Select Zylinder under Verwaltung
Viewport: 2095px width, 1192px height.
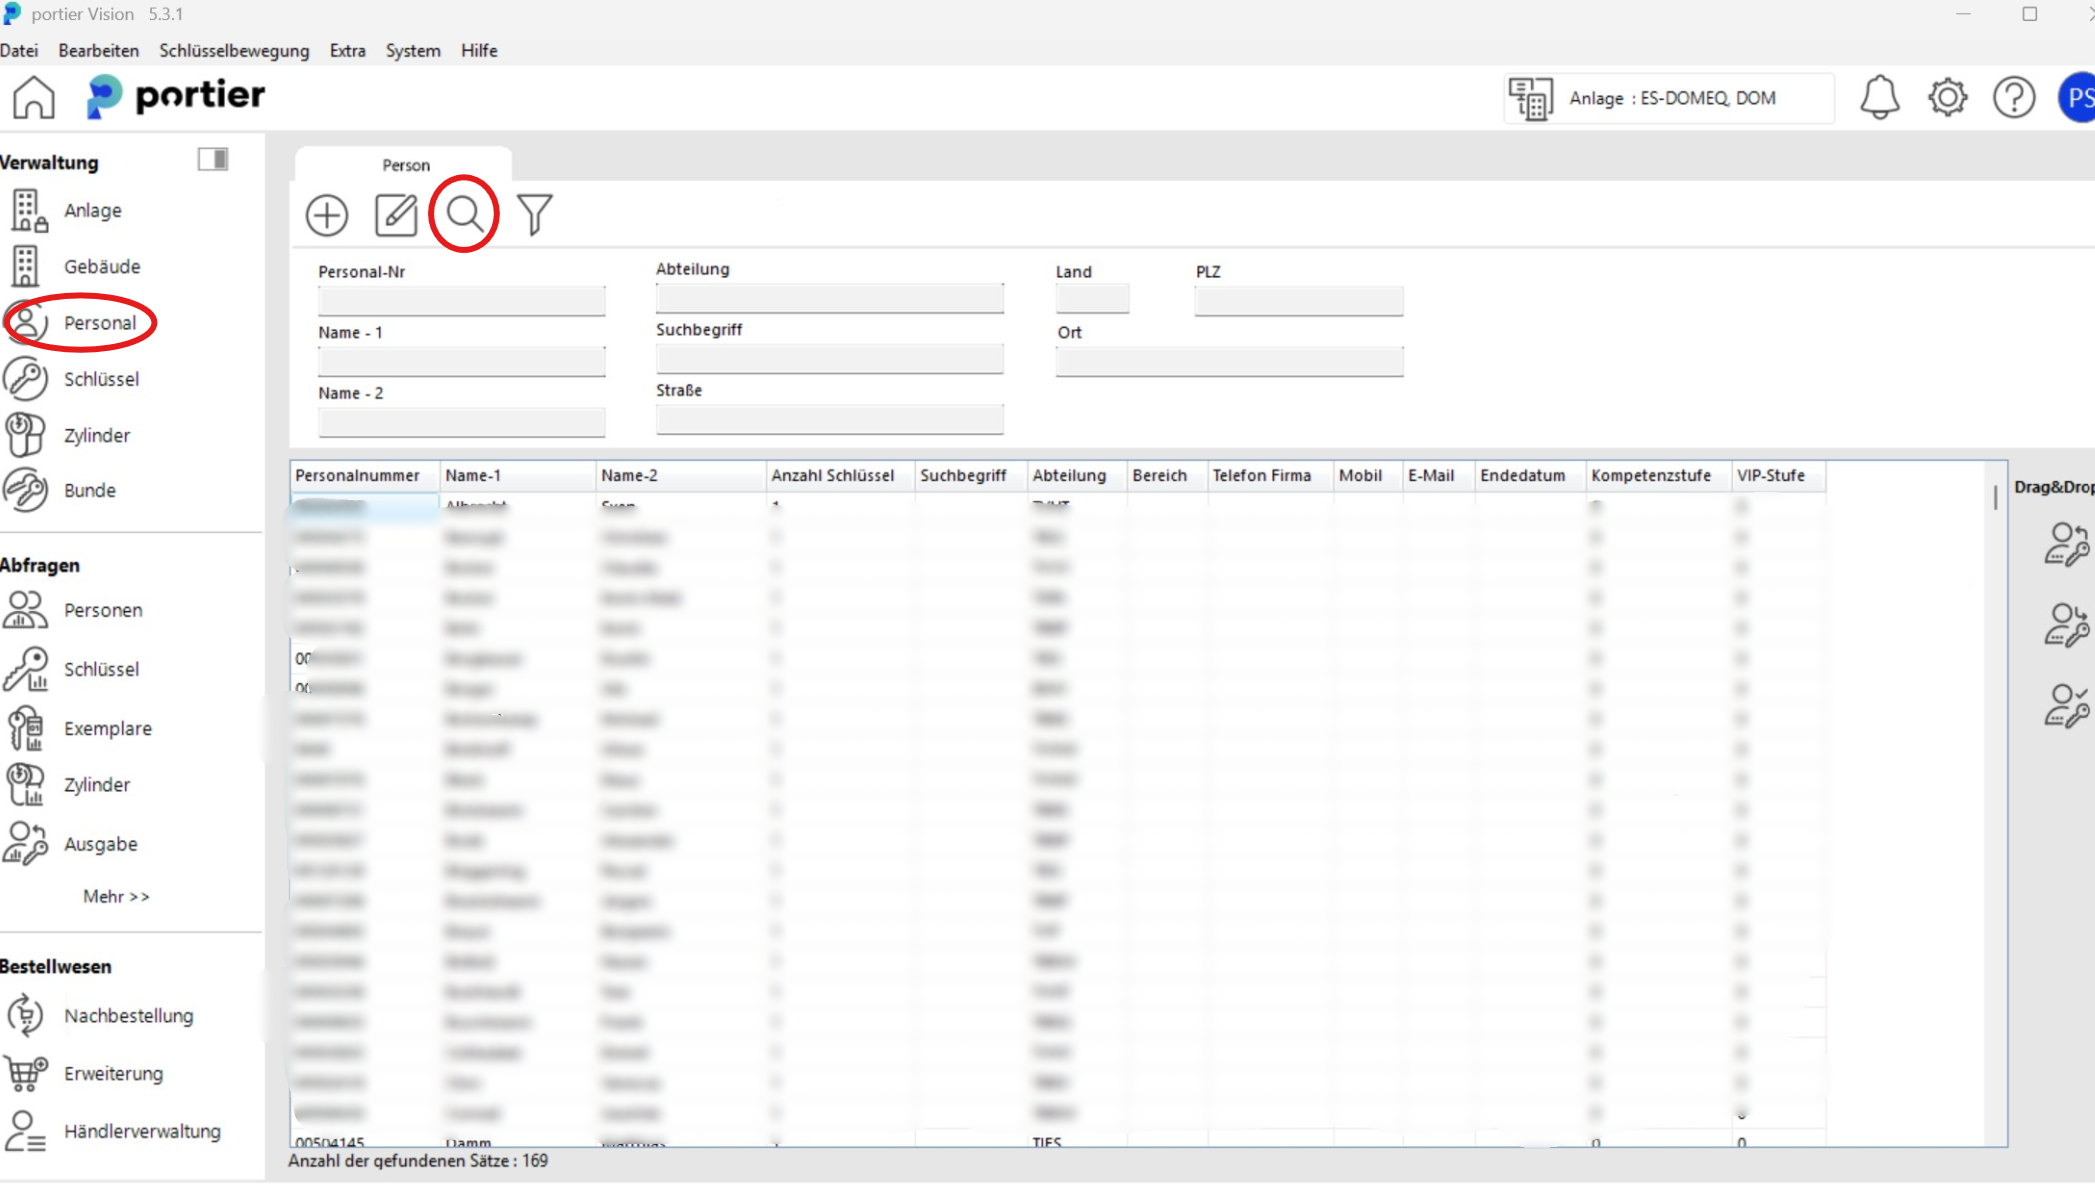tap(96, 435)
